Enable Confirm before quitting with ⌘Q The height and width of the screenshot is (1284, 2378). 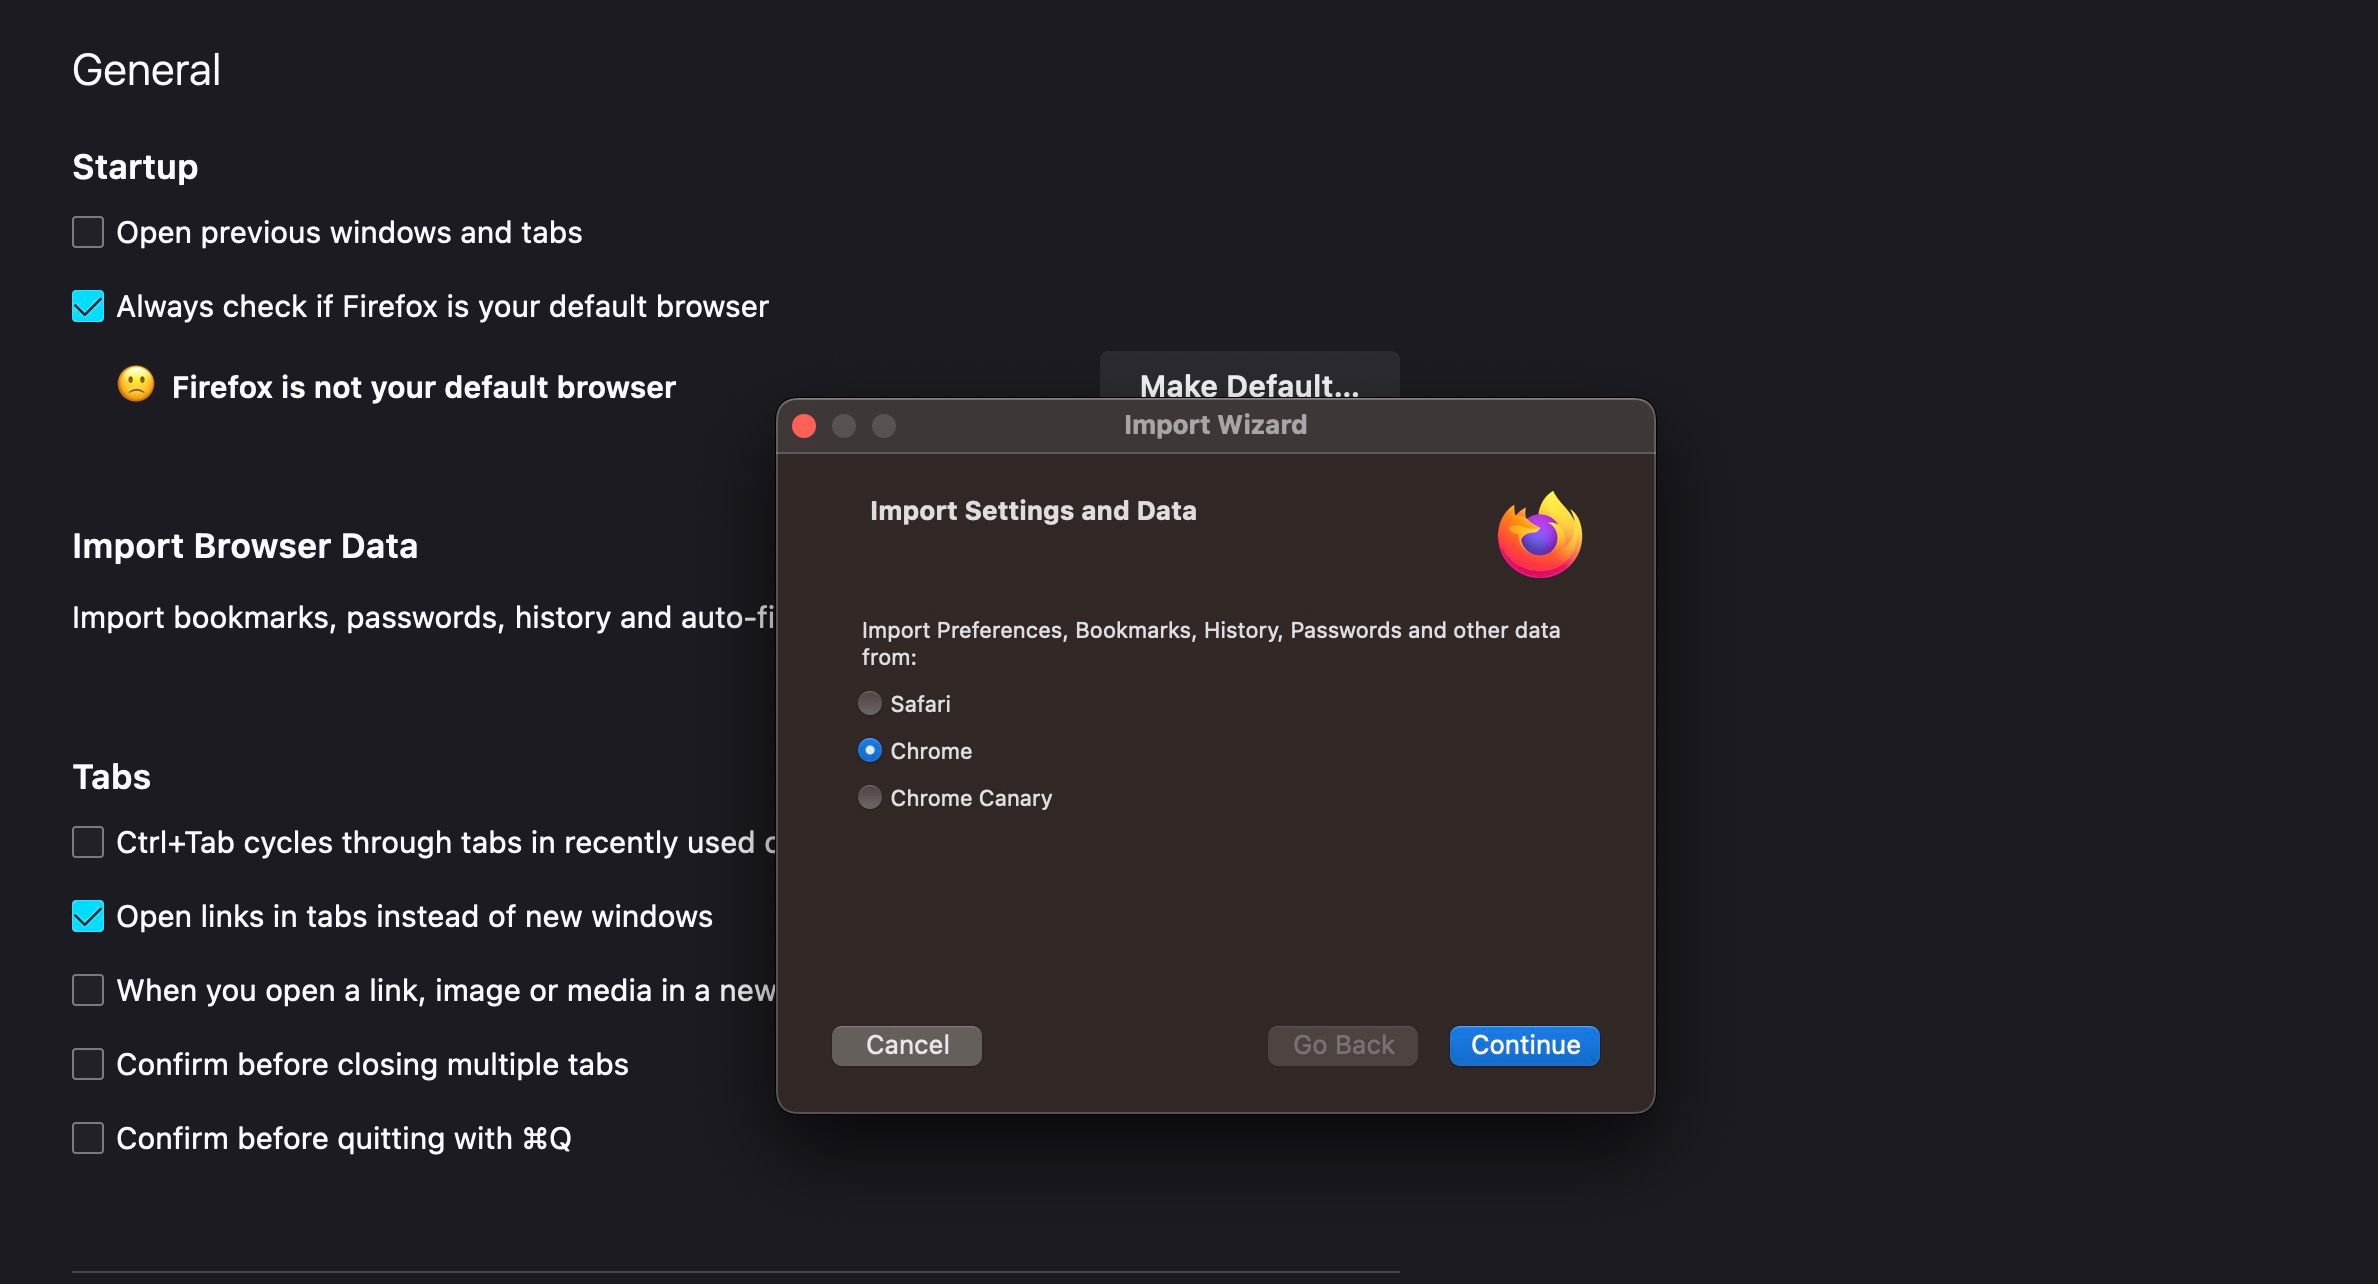pyautogui.click(x=87, y=1137)
